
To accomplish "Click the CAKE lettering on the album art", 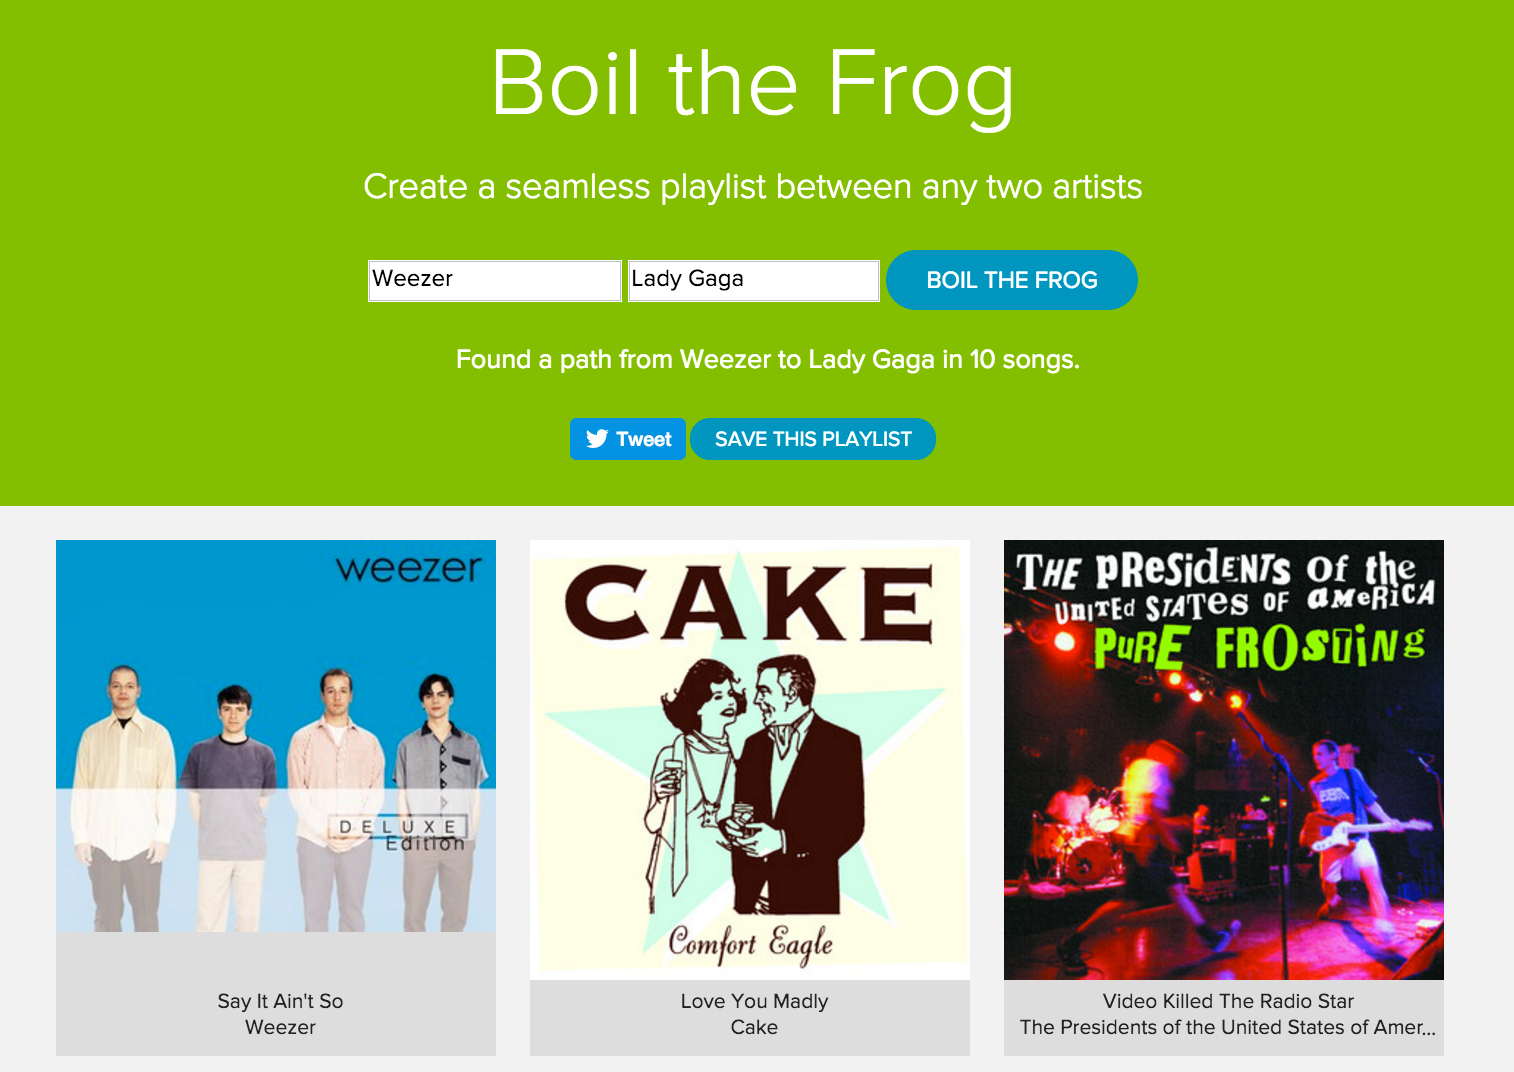I will click(749, 602).
